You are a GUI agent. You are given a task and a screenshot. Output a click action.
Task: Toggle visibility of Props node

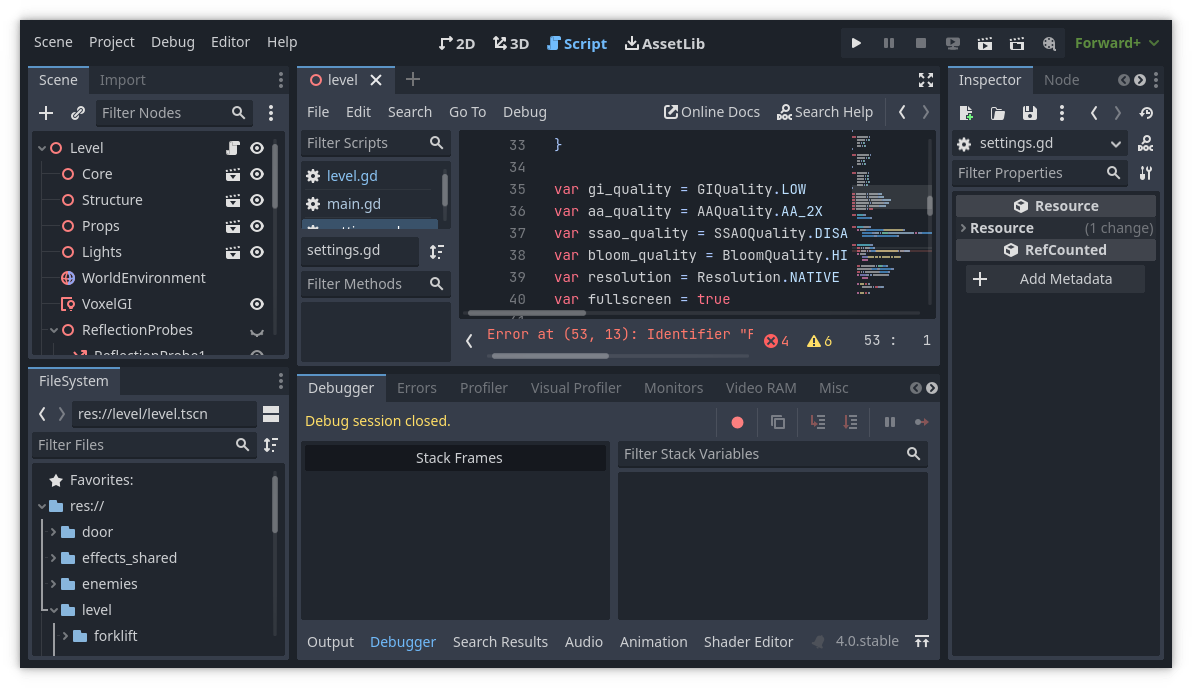pyautogui.click(x=257, y=226)
